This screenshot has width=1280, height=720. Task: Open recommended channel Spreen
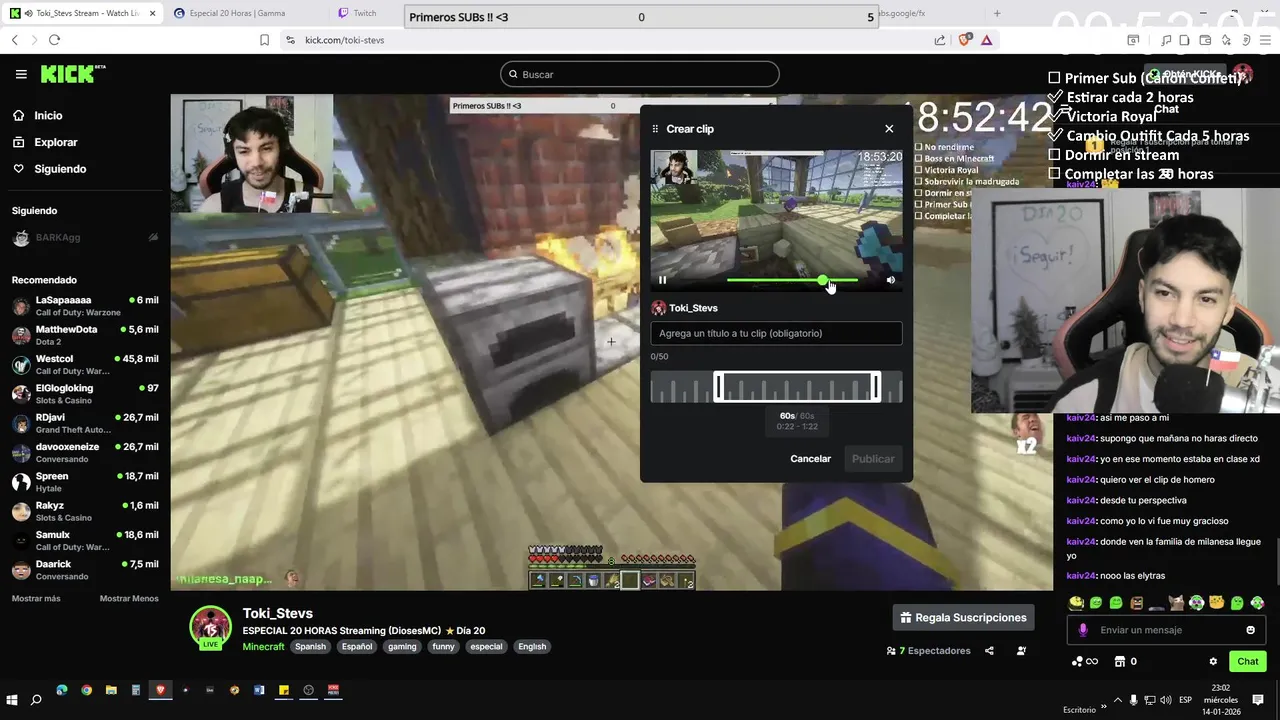85,482
